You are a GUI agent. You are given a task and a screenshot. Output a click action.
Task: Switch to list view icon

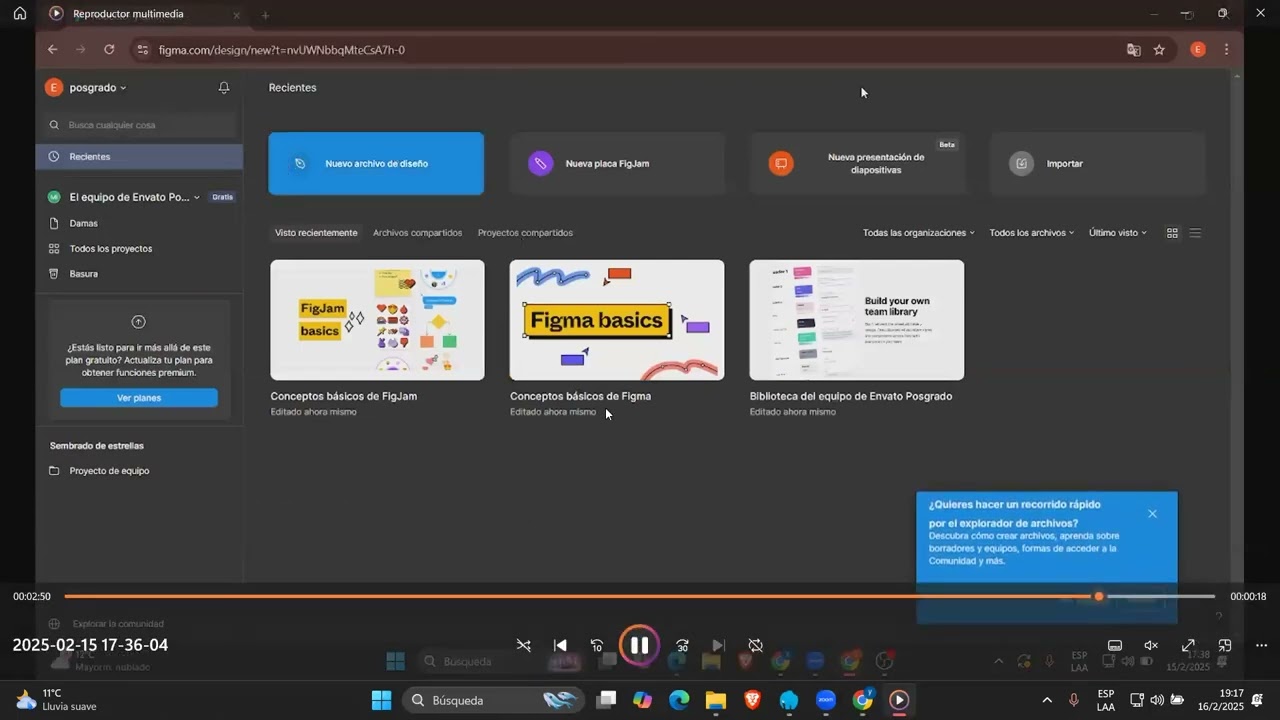1195,232
